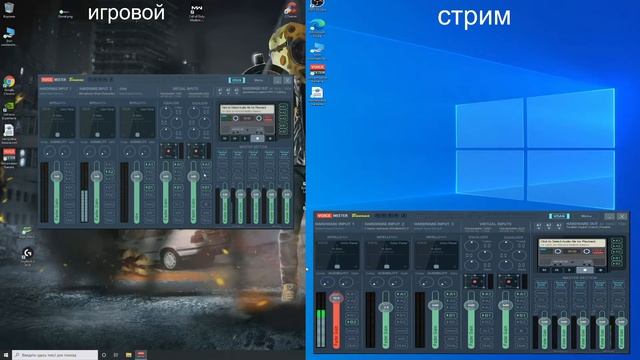Viewport: 640px width, 360px height.
Task: Open A1 output device selector in gaming Voicemeeter
Action: pos(220,90)
